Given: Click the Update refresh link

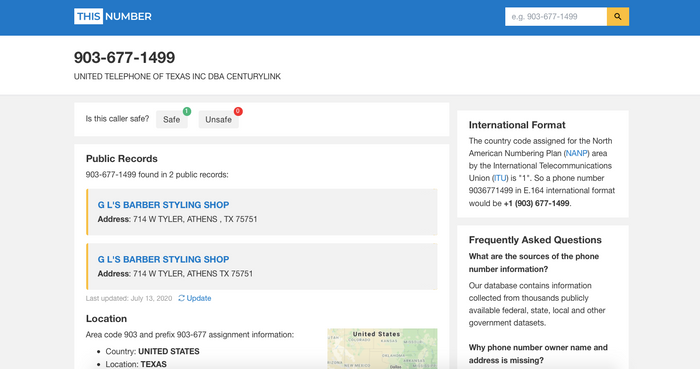Looking at the screenshot, I should click(195, 298).
